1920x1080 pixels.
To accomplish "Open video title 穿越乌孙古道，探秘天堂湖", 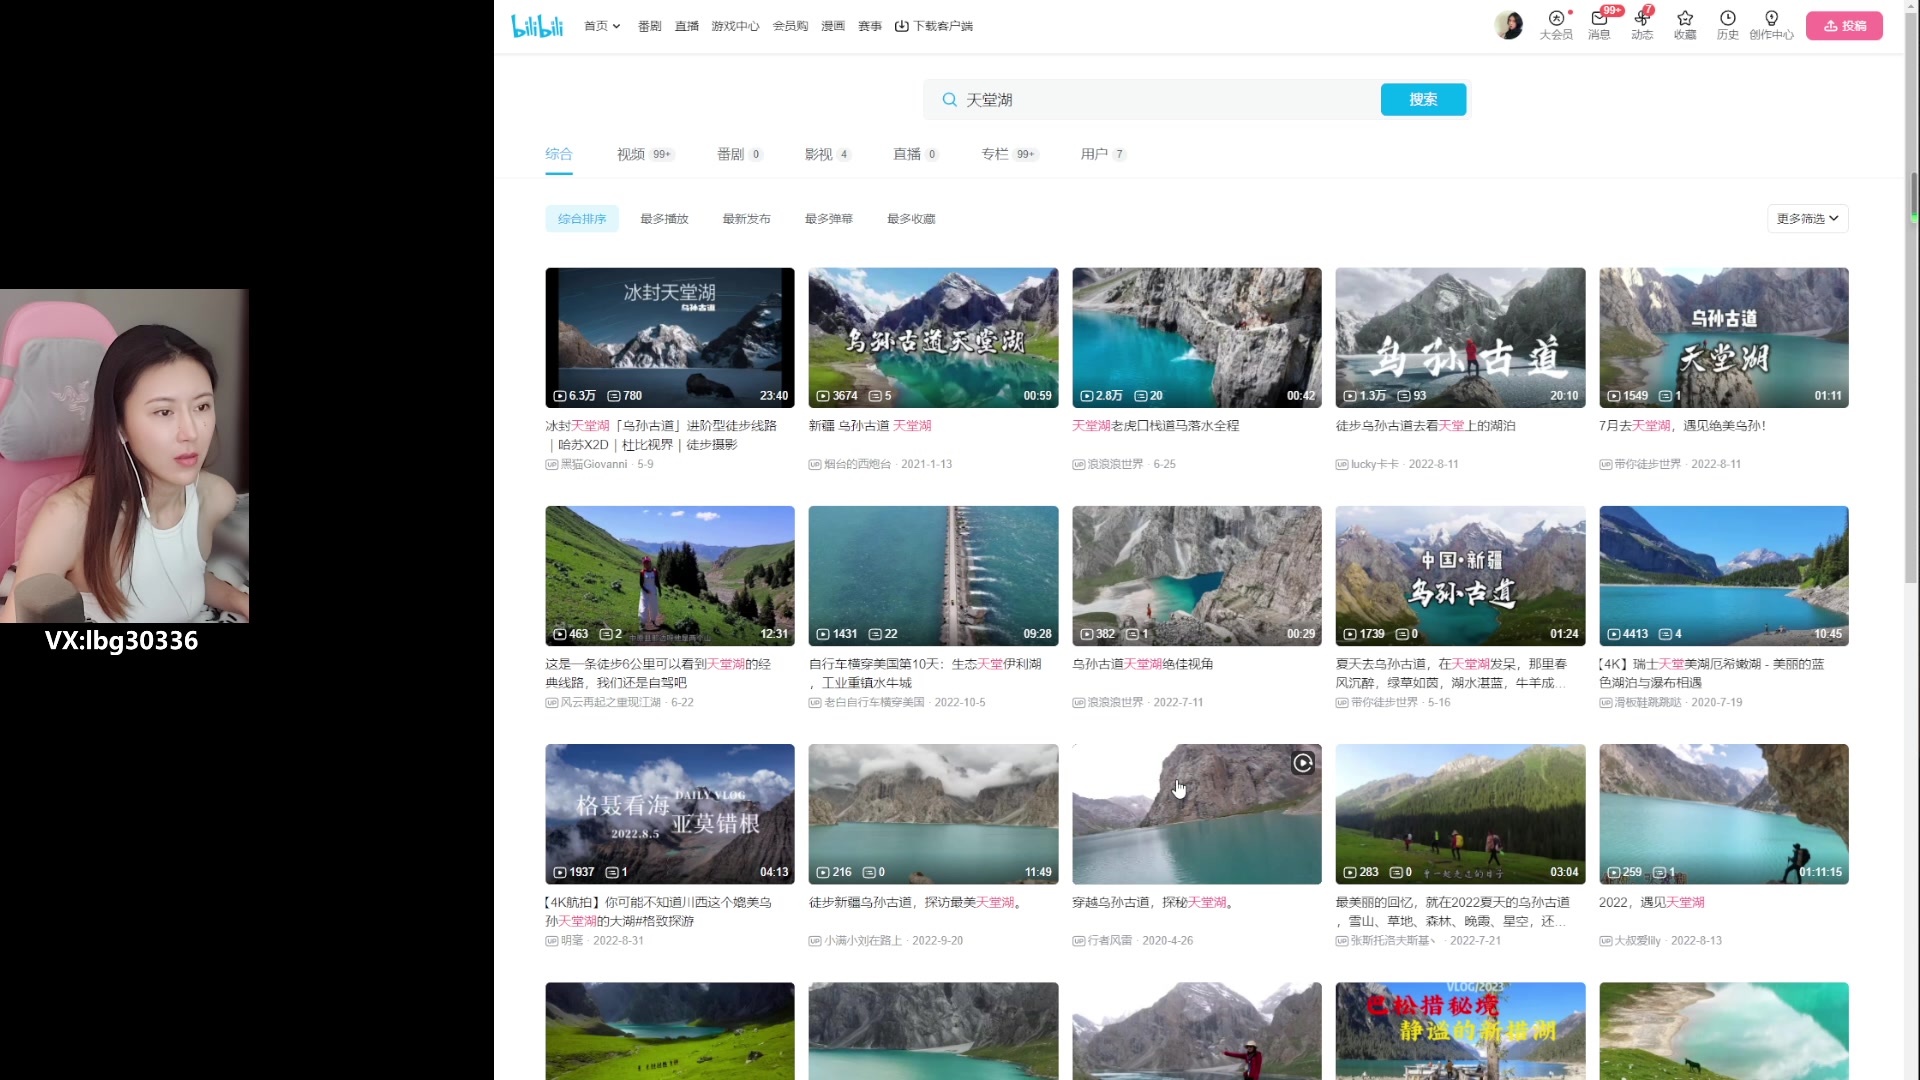I will click(1152, 902).
